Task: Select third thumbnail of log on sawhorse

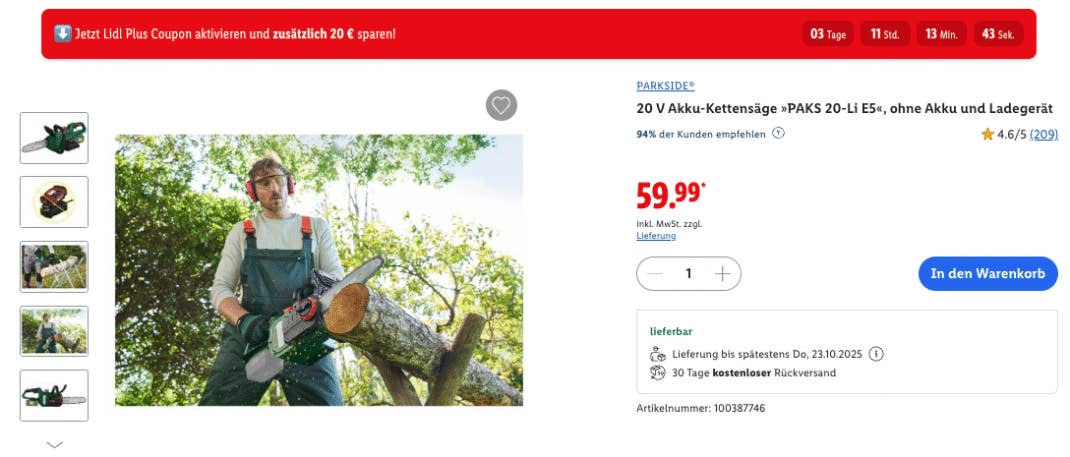Action: (x=54, y=266)
